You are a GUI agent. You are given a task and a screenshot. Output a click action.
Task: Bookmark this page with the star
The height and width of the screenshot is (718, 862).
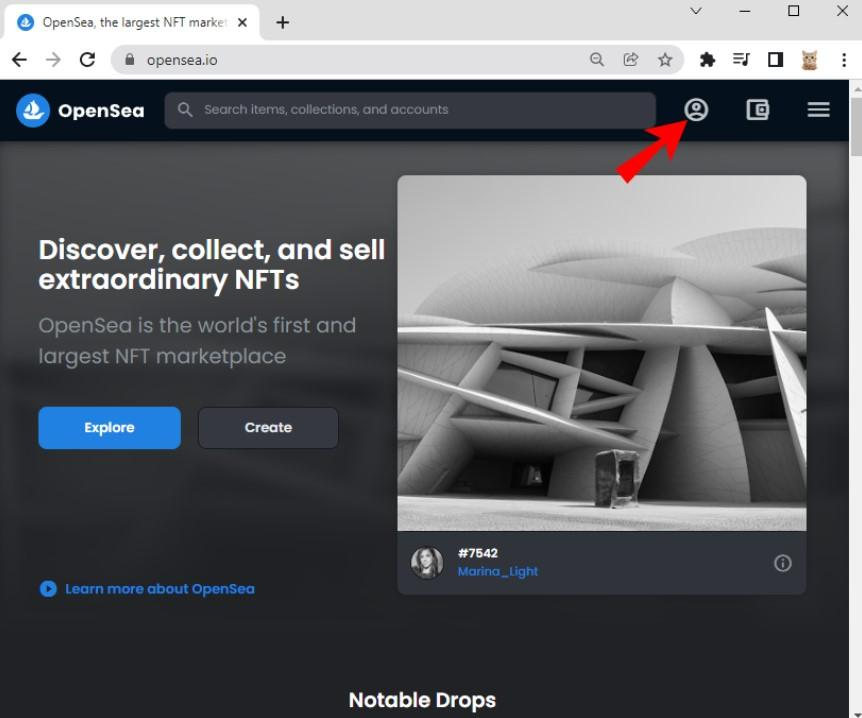point(665,59)
